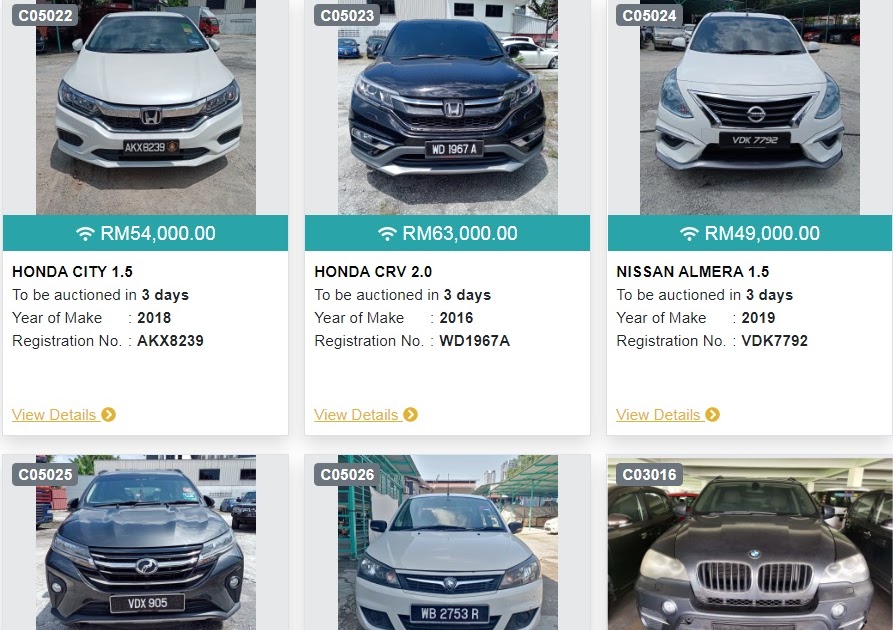
Task: Click the wifi icon beside RM49,000.00
Action: click(x=689, y=234)
